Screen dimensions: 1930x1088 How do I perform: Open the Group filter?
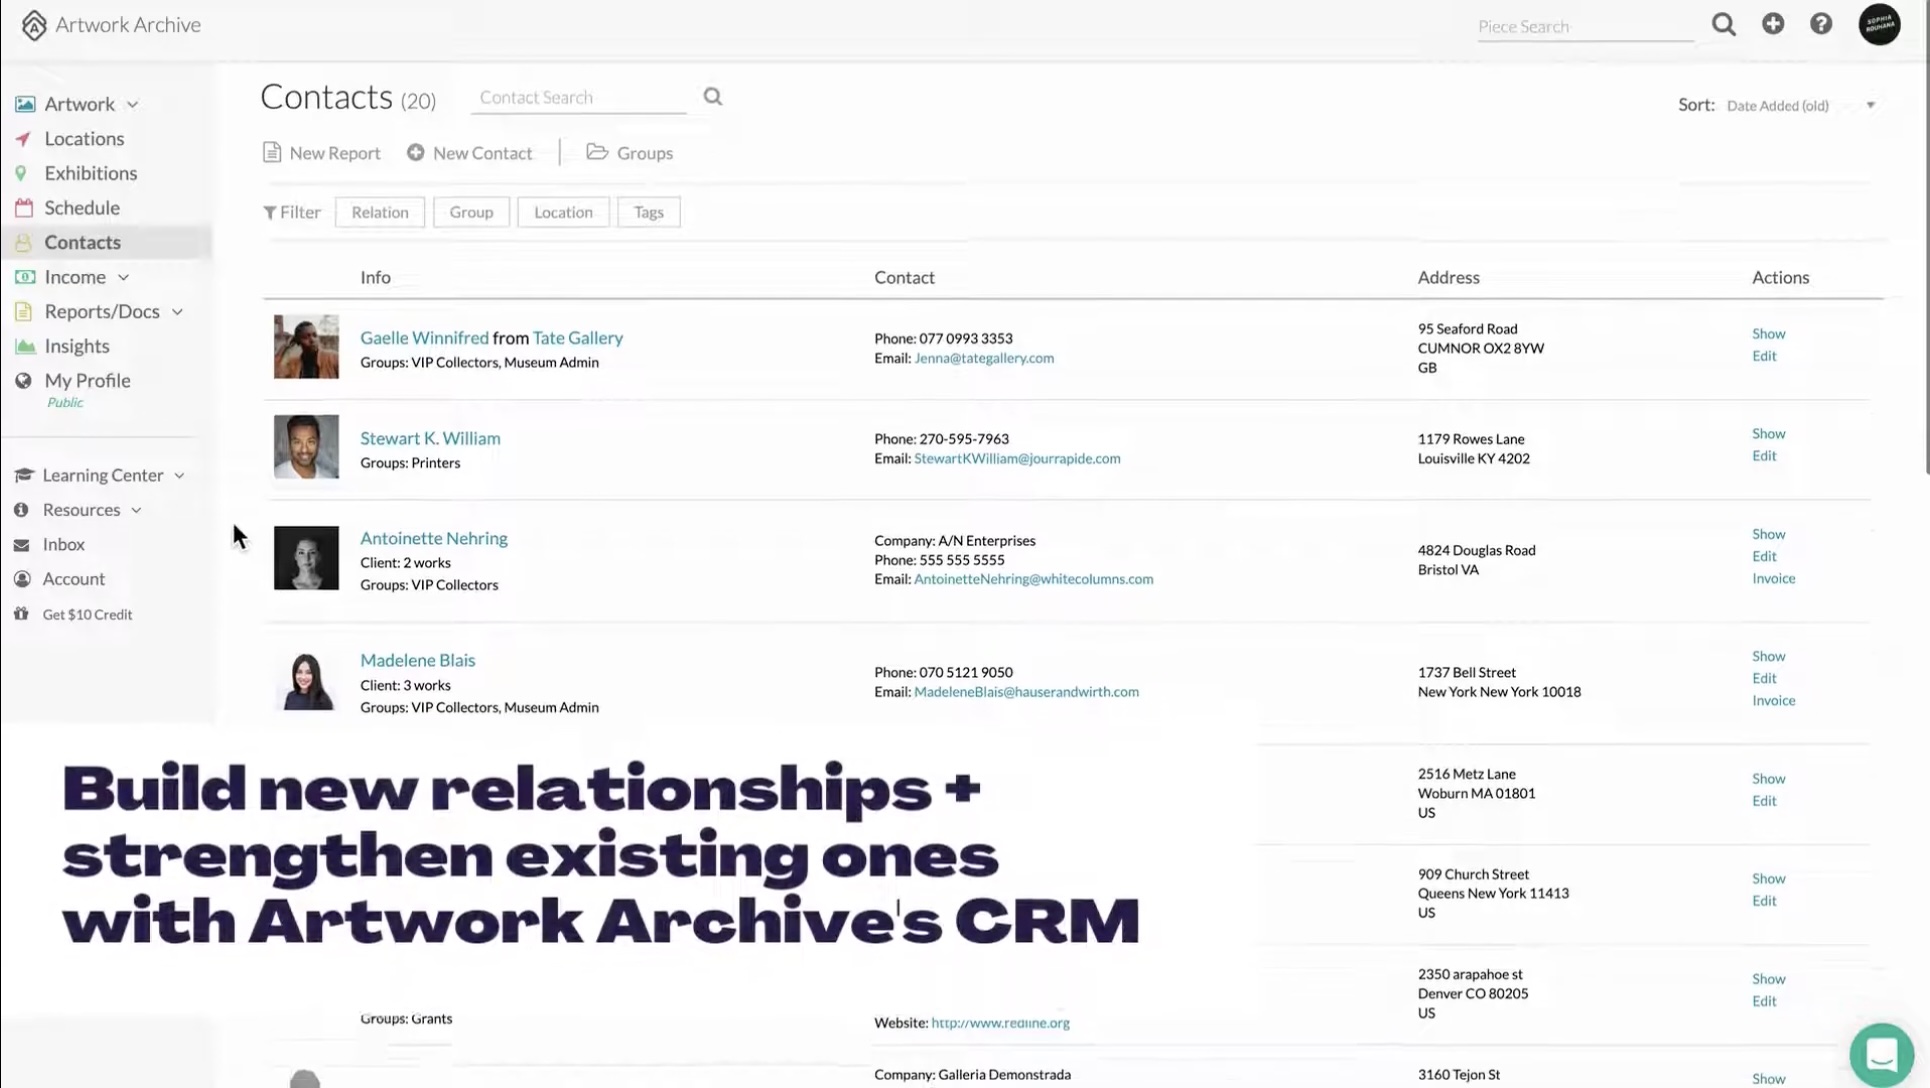(471, 212)
